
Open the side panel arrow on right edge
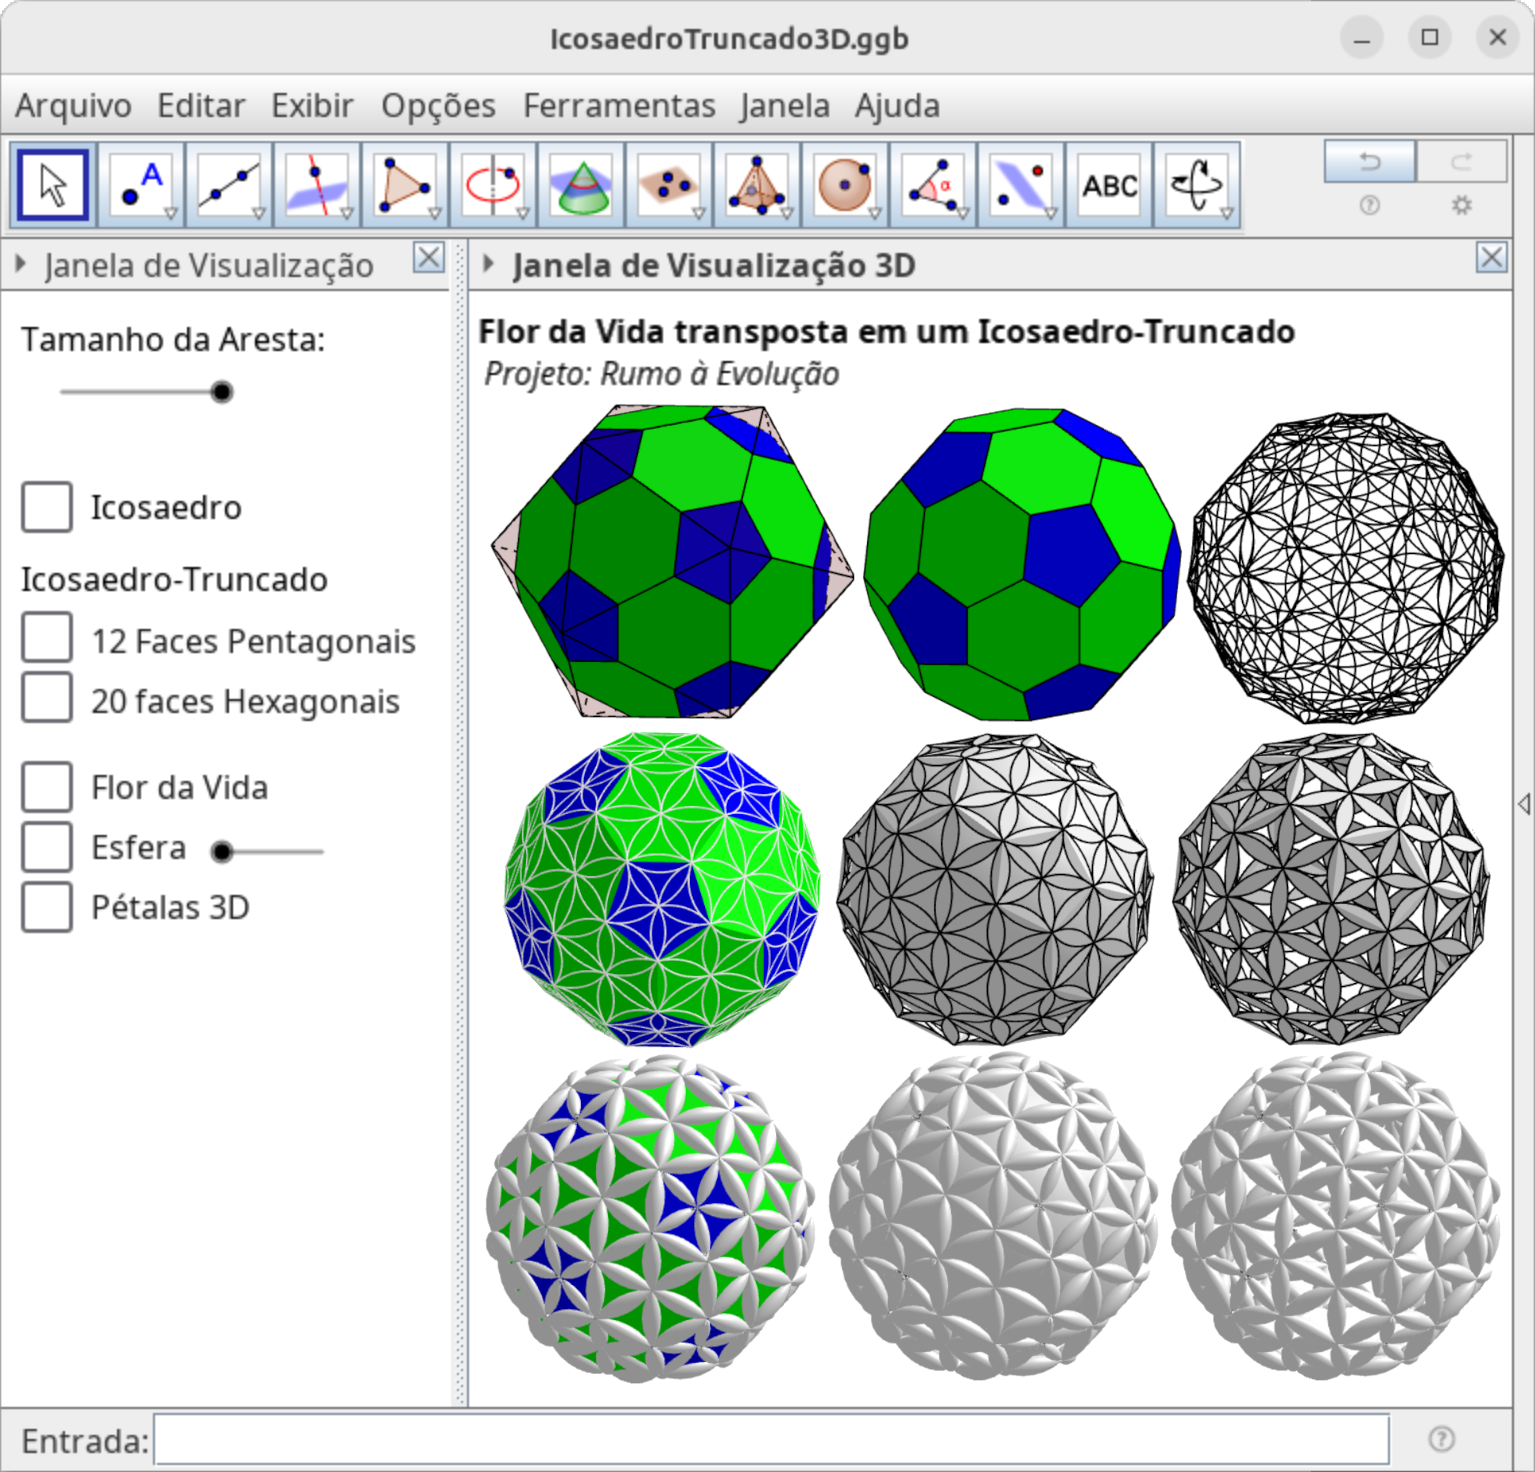click(1523, 803)
